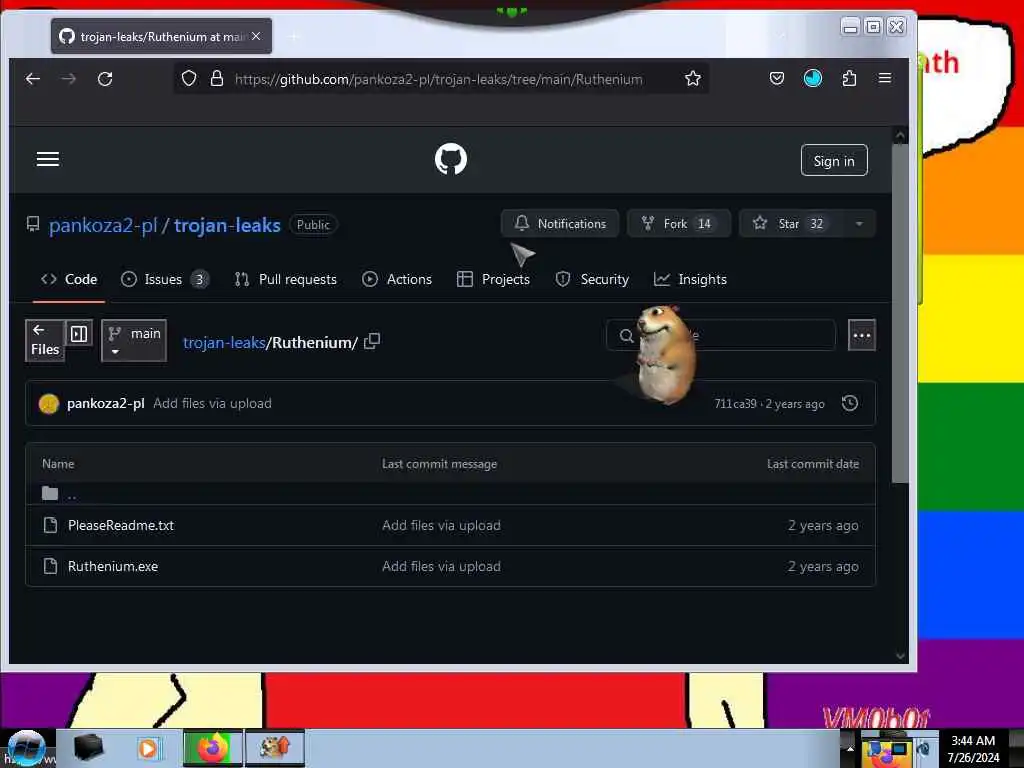Open the extensions puzzle icon

[x=849, y=79]
